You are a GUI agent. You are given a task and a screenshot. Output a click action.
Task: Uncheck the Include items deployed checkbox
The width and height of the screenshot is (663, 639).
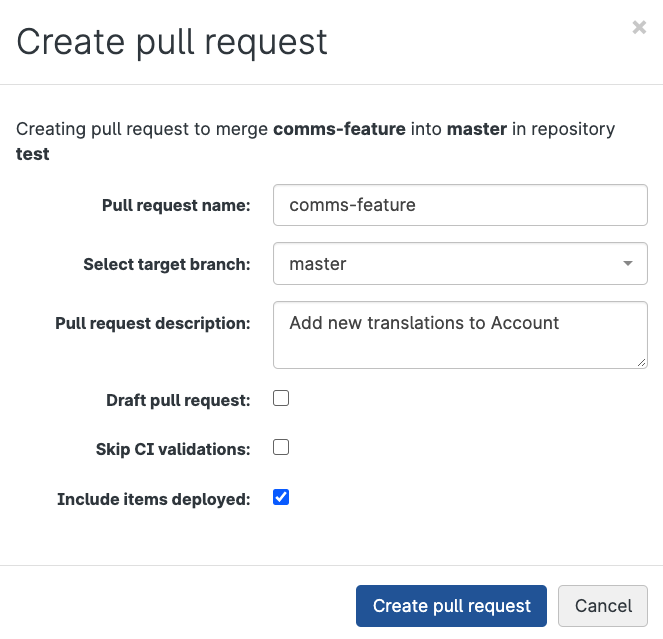click(281, 497)
